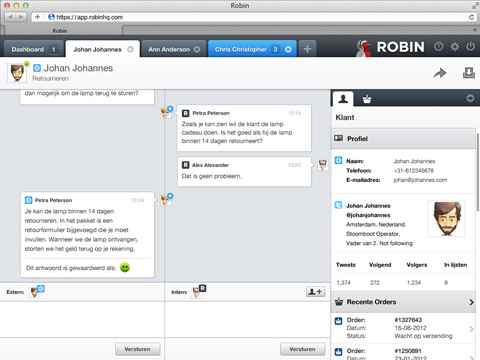Open settings gear icon in header
The height and width of the screenshot is (360, 480).
click(x=455, y=47)
